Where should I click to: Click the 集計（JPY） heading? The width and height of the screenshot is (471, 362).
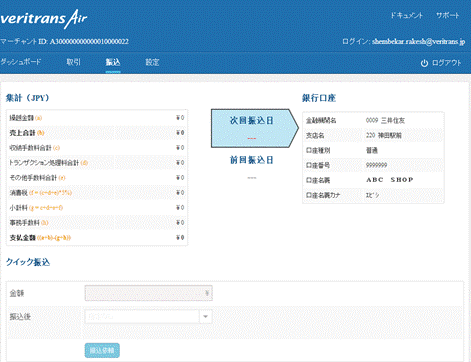[28, 98]
